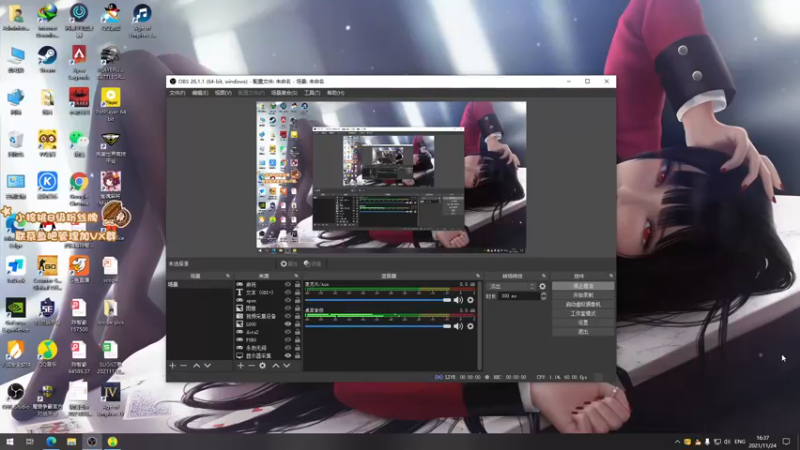Open the QQ音乐 desktop shortcut
This screenshot has width=800, height=450.
(47, 354)
